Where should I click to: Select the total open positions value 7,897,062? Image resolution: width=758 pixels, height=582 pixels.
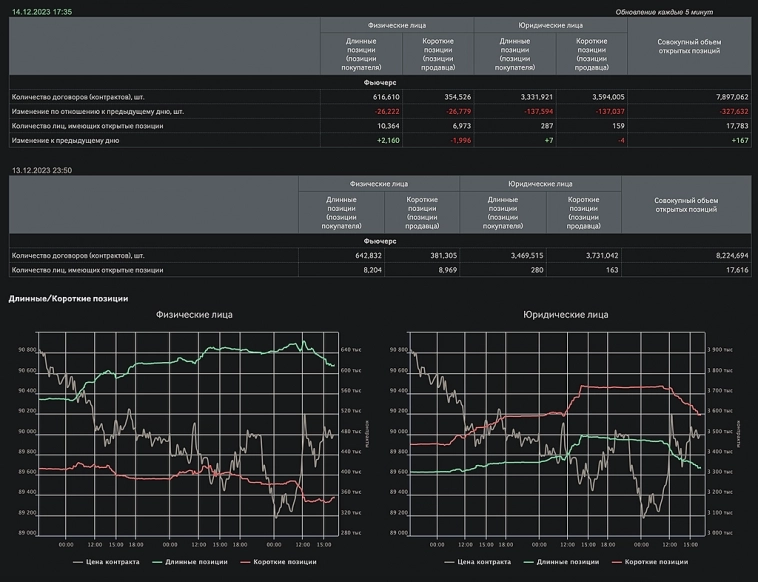pyautogui.click(x=727, y=97)
